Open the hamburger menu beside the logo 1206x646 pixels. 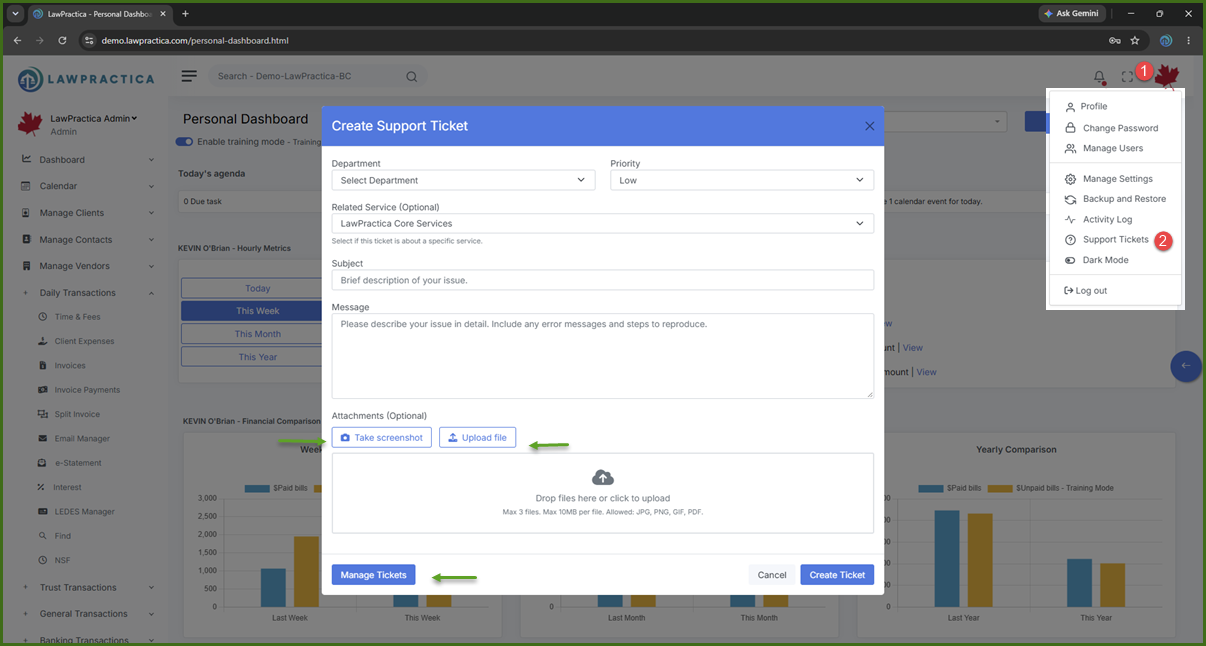coord(189,76)
